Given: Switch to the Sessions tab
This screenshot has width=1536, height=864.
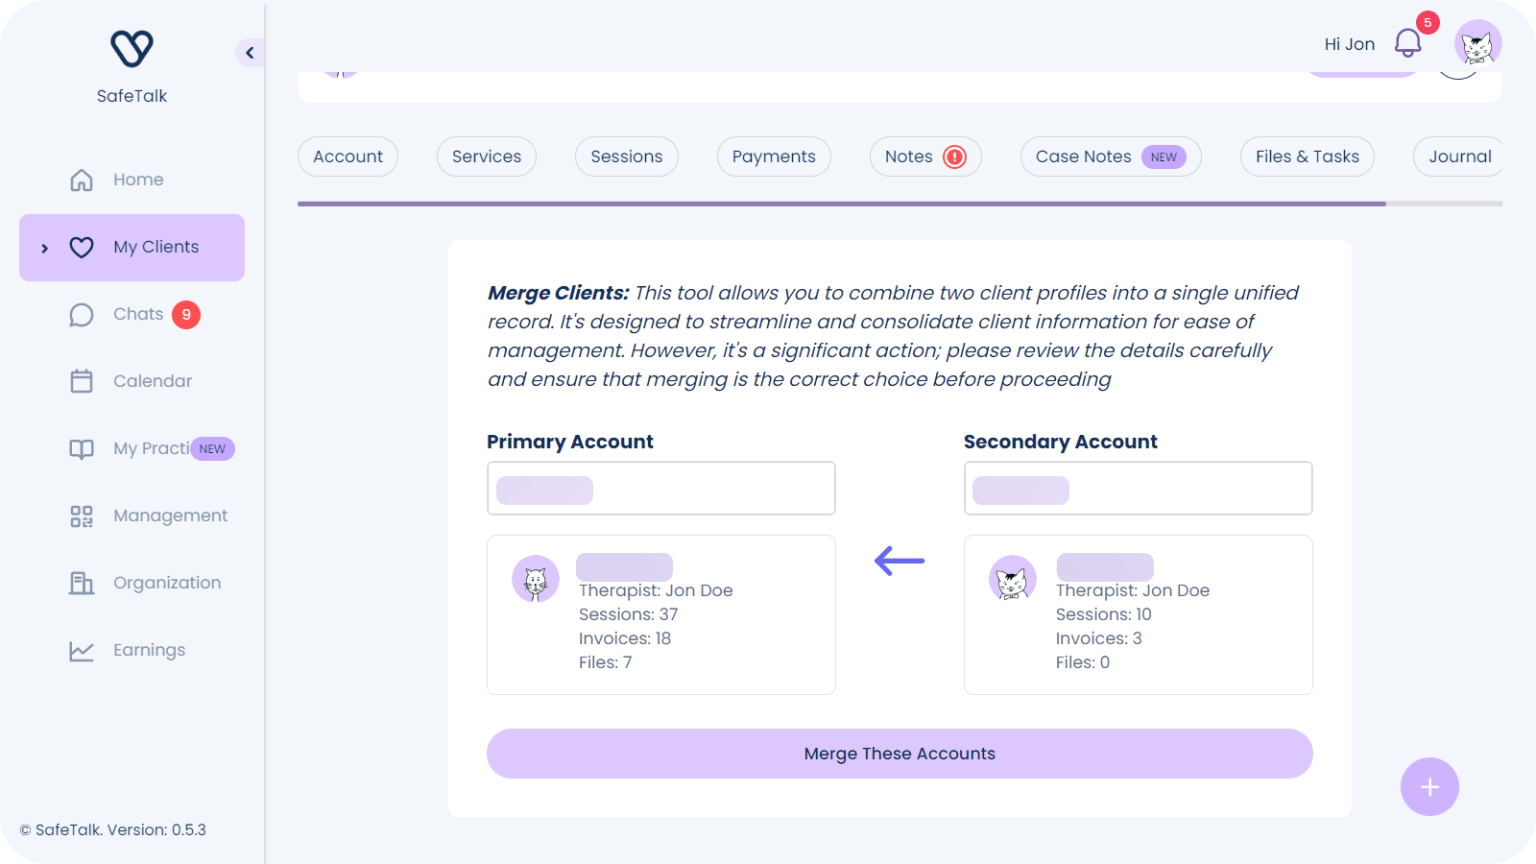Looking at the screenshot, I should (x=626, y=157).
